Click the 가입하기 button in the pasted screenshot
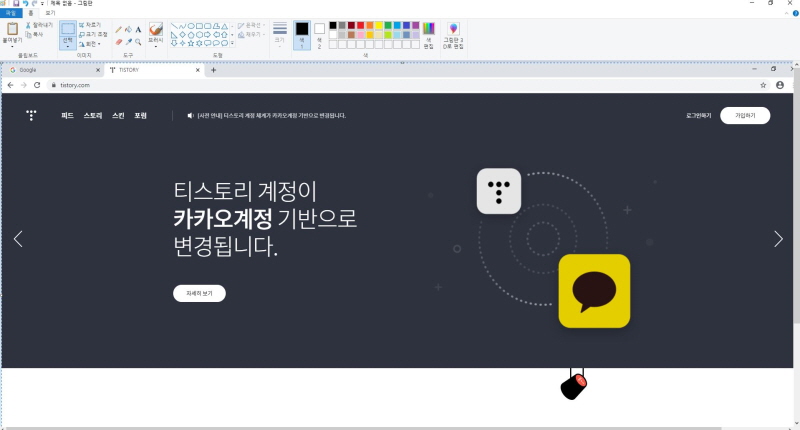 pyautogui.click(x=745, y=116)
